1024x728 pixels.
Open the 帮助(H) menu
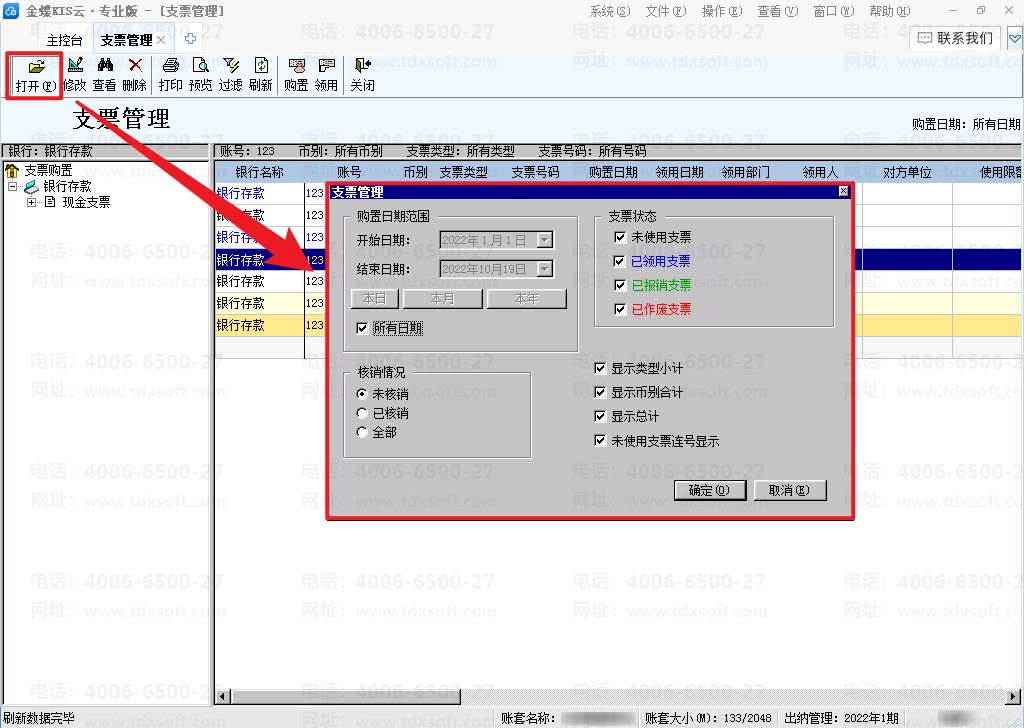coord(889,11)
